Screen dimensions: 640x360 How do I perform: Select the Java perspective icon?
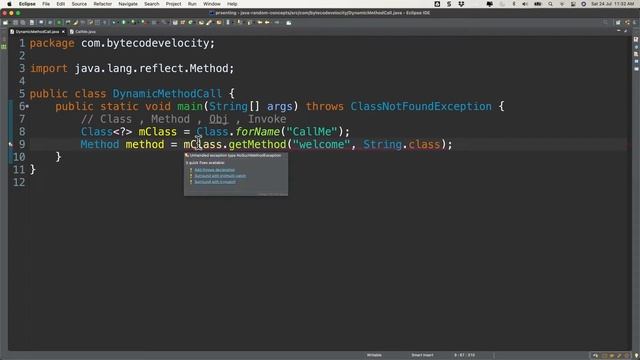pyautogui.click(x=627, y=22)
